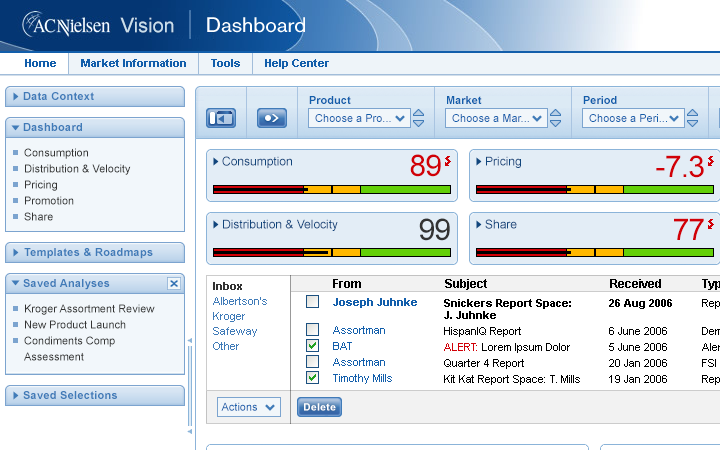Uncheck the BAT alert message checkbox
The image size is (720, 450).
click(313, 346)
